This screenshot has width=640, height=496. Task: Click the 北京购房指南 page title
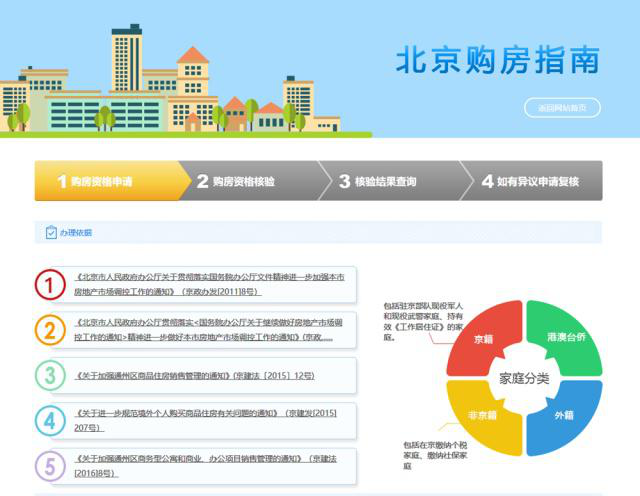498,60
